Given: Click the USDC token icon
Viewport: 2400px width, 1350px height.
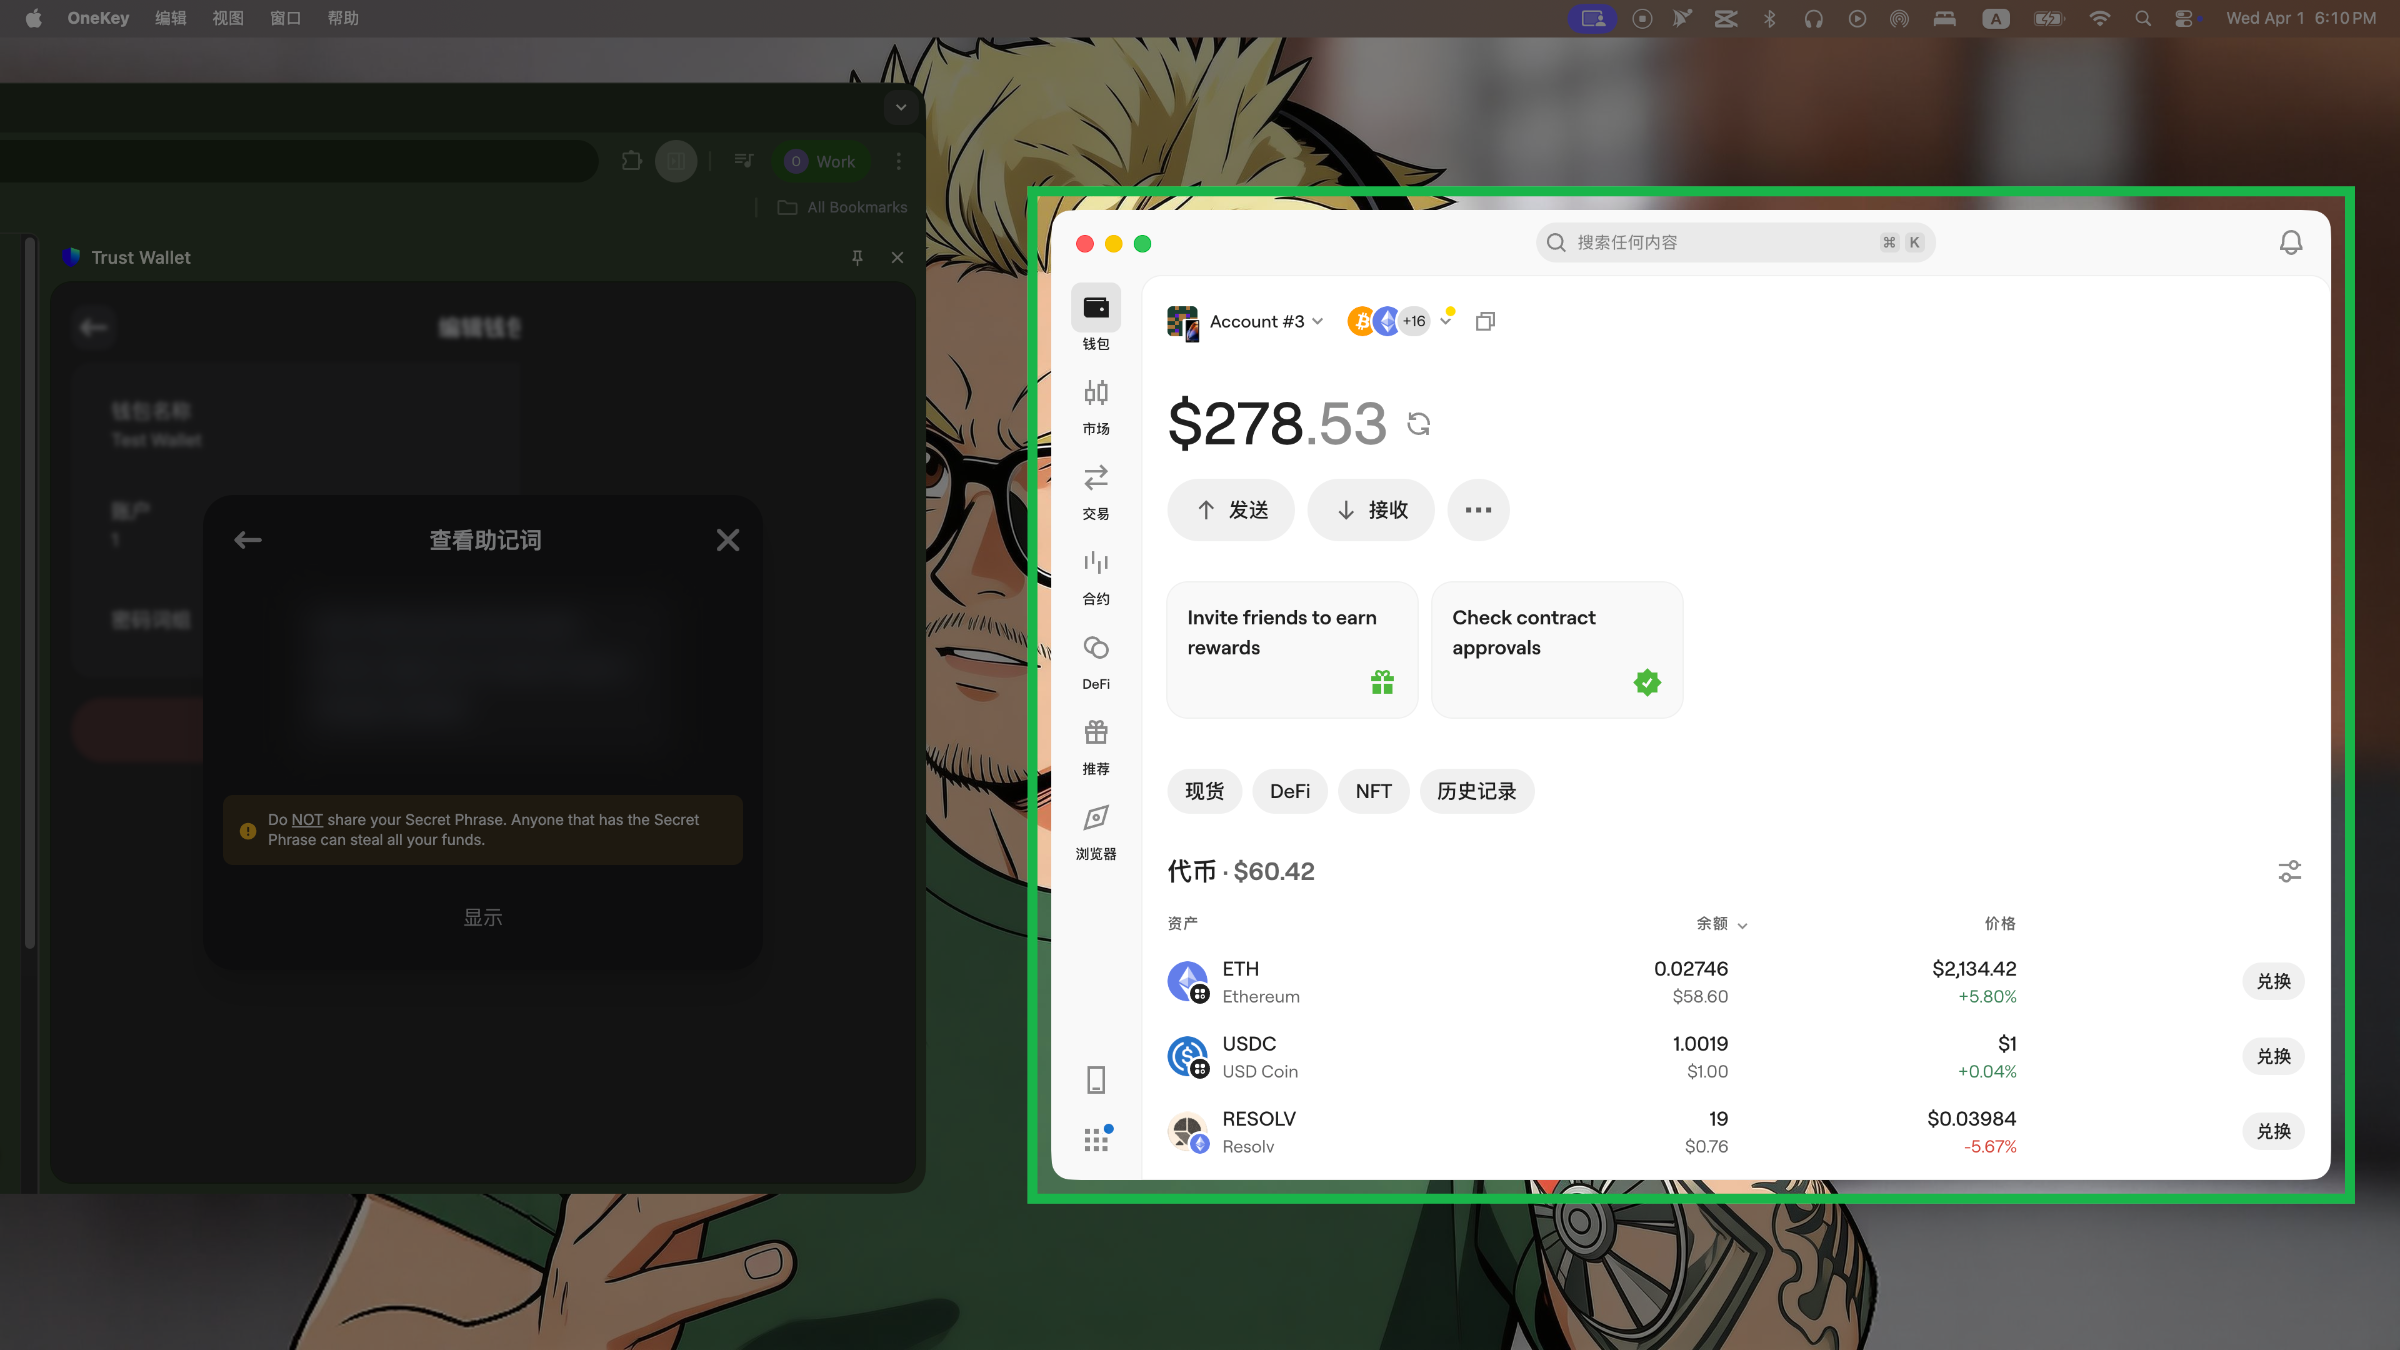Looking at the screenshot, I should (1188, 1056).
